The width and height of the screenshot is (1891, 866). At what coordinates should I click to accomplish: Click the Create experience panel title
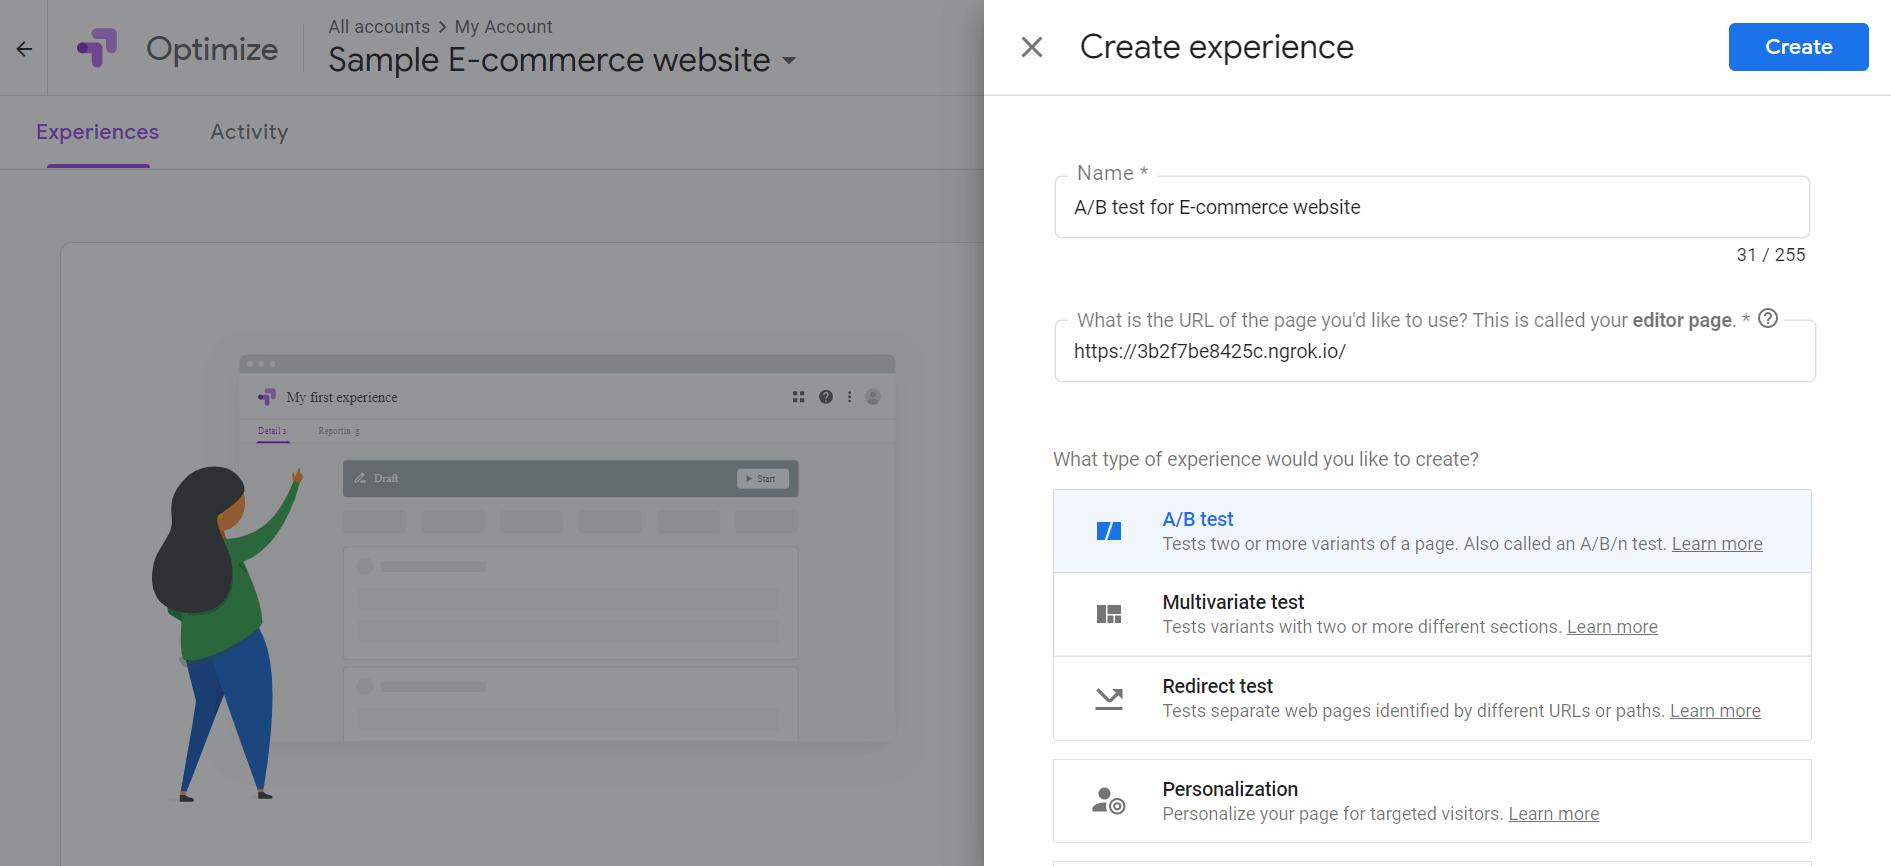[1217, 47]
